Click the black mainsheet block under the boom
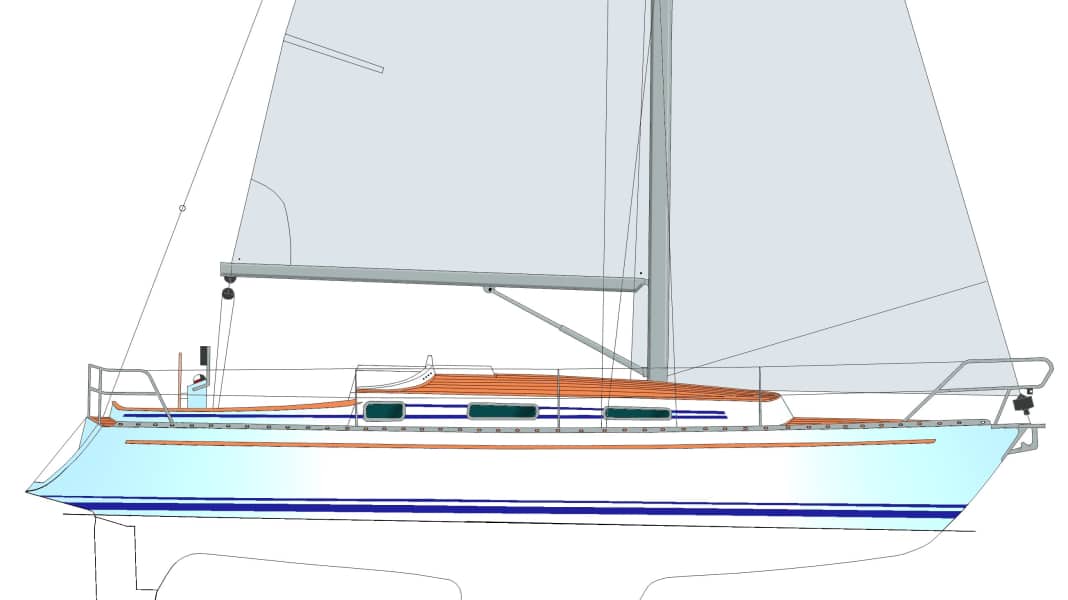 227,294
